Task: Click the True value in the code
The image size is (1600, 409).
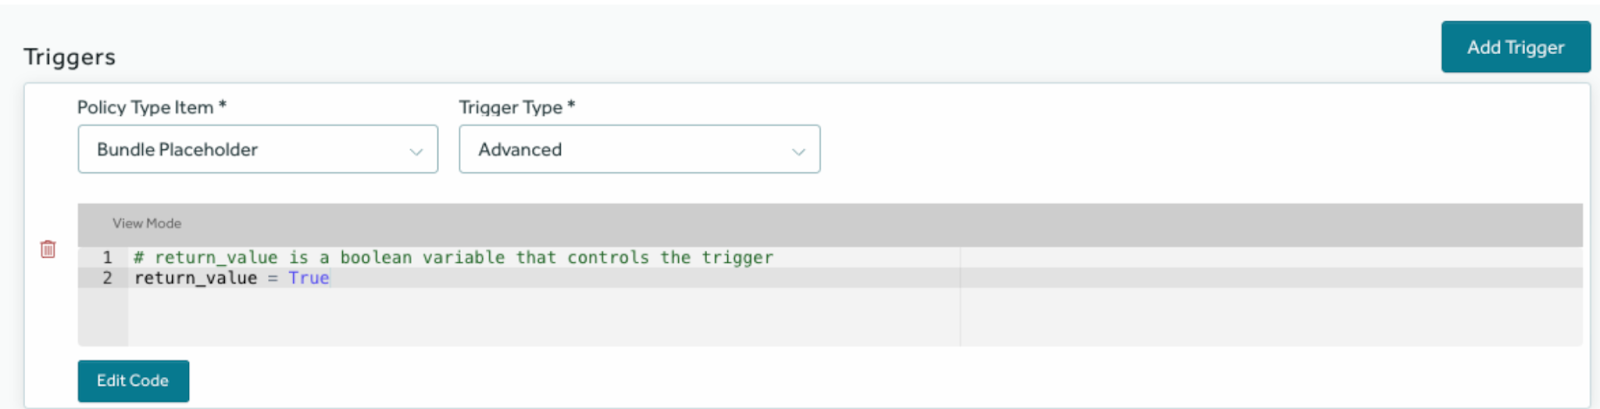Action: tap(309, 278)
